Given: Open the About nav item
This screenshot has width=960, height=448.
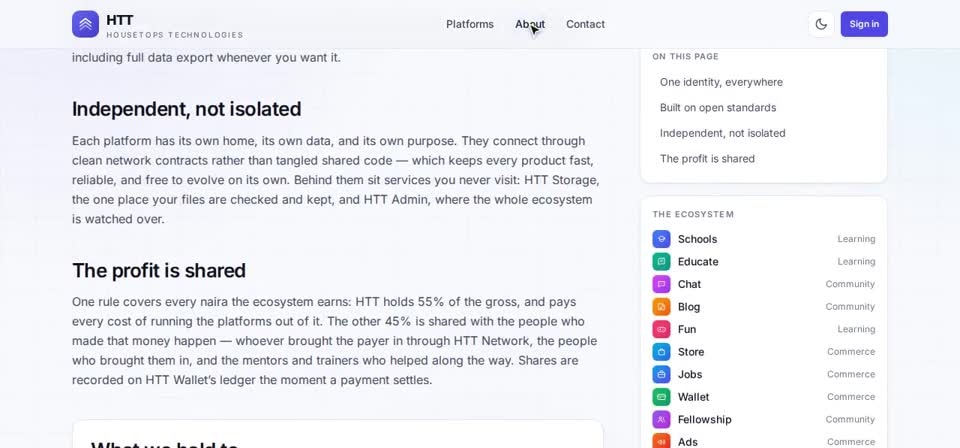Looking at the screenshot, I should click(530, 24).
